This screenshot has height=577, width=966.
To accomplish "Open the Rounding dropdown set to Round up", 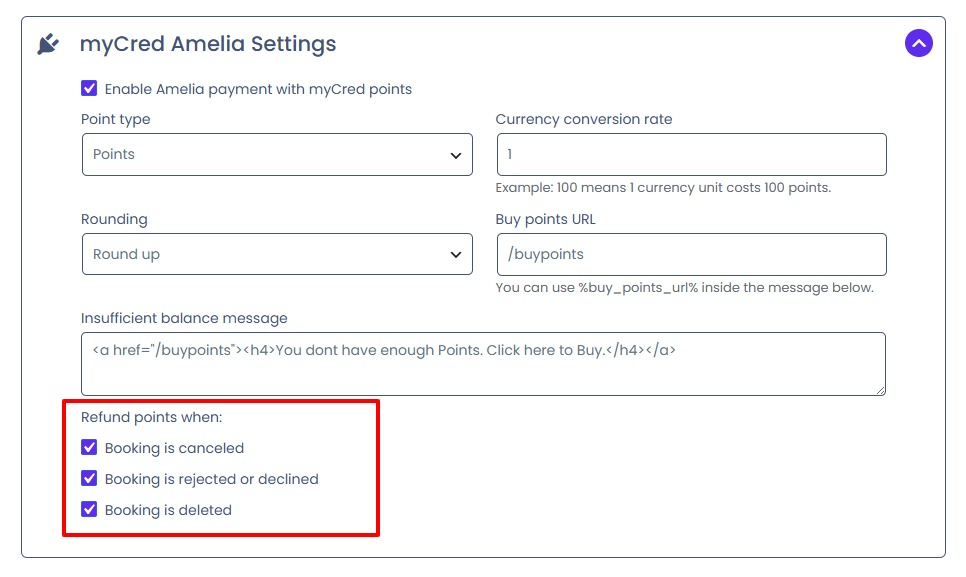I will 277,254.
